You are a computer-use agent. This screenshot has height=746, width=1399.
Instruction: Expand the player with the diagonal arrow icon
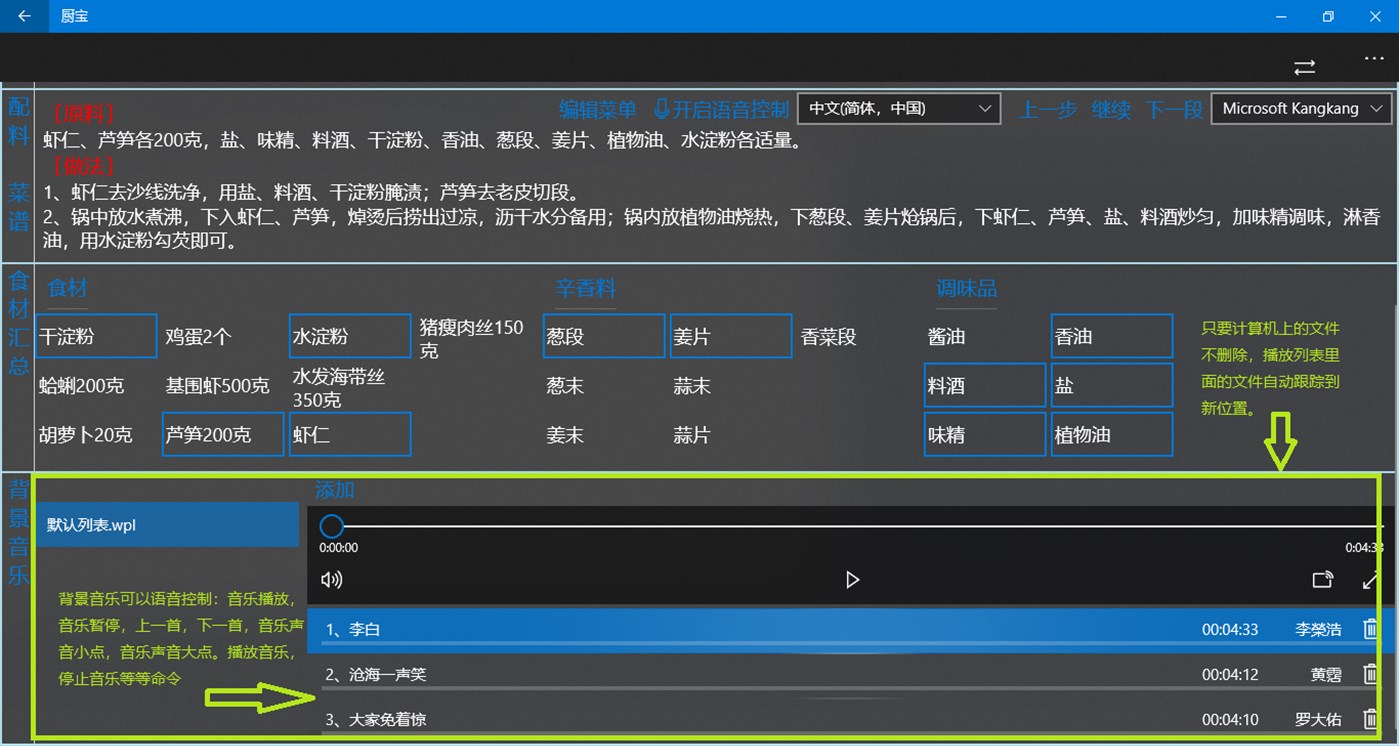click(1371, 579)
